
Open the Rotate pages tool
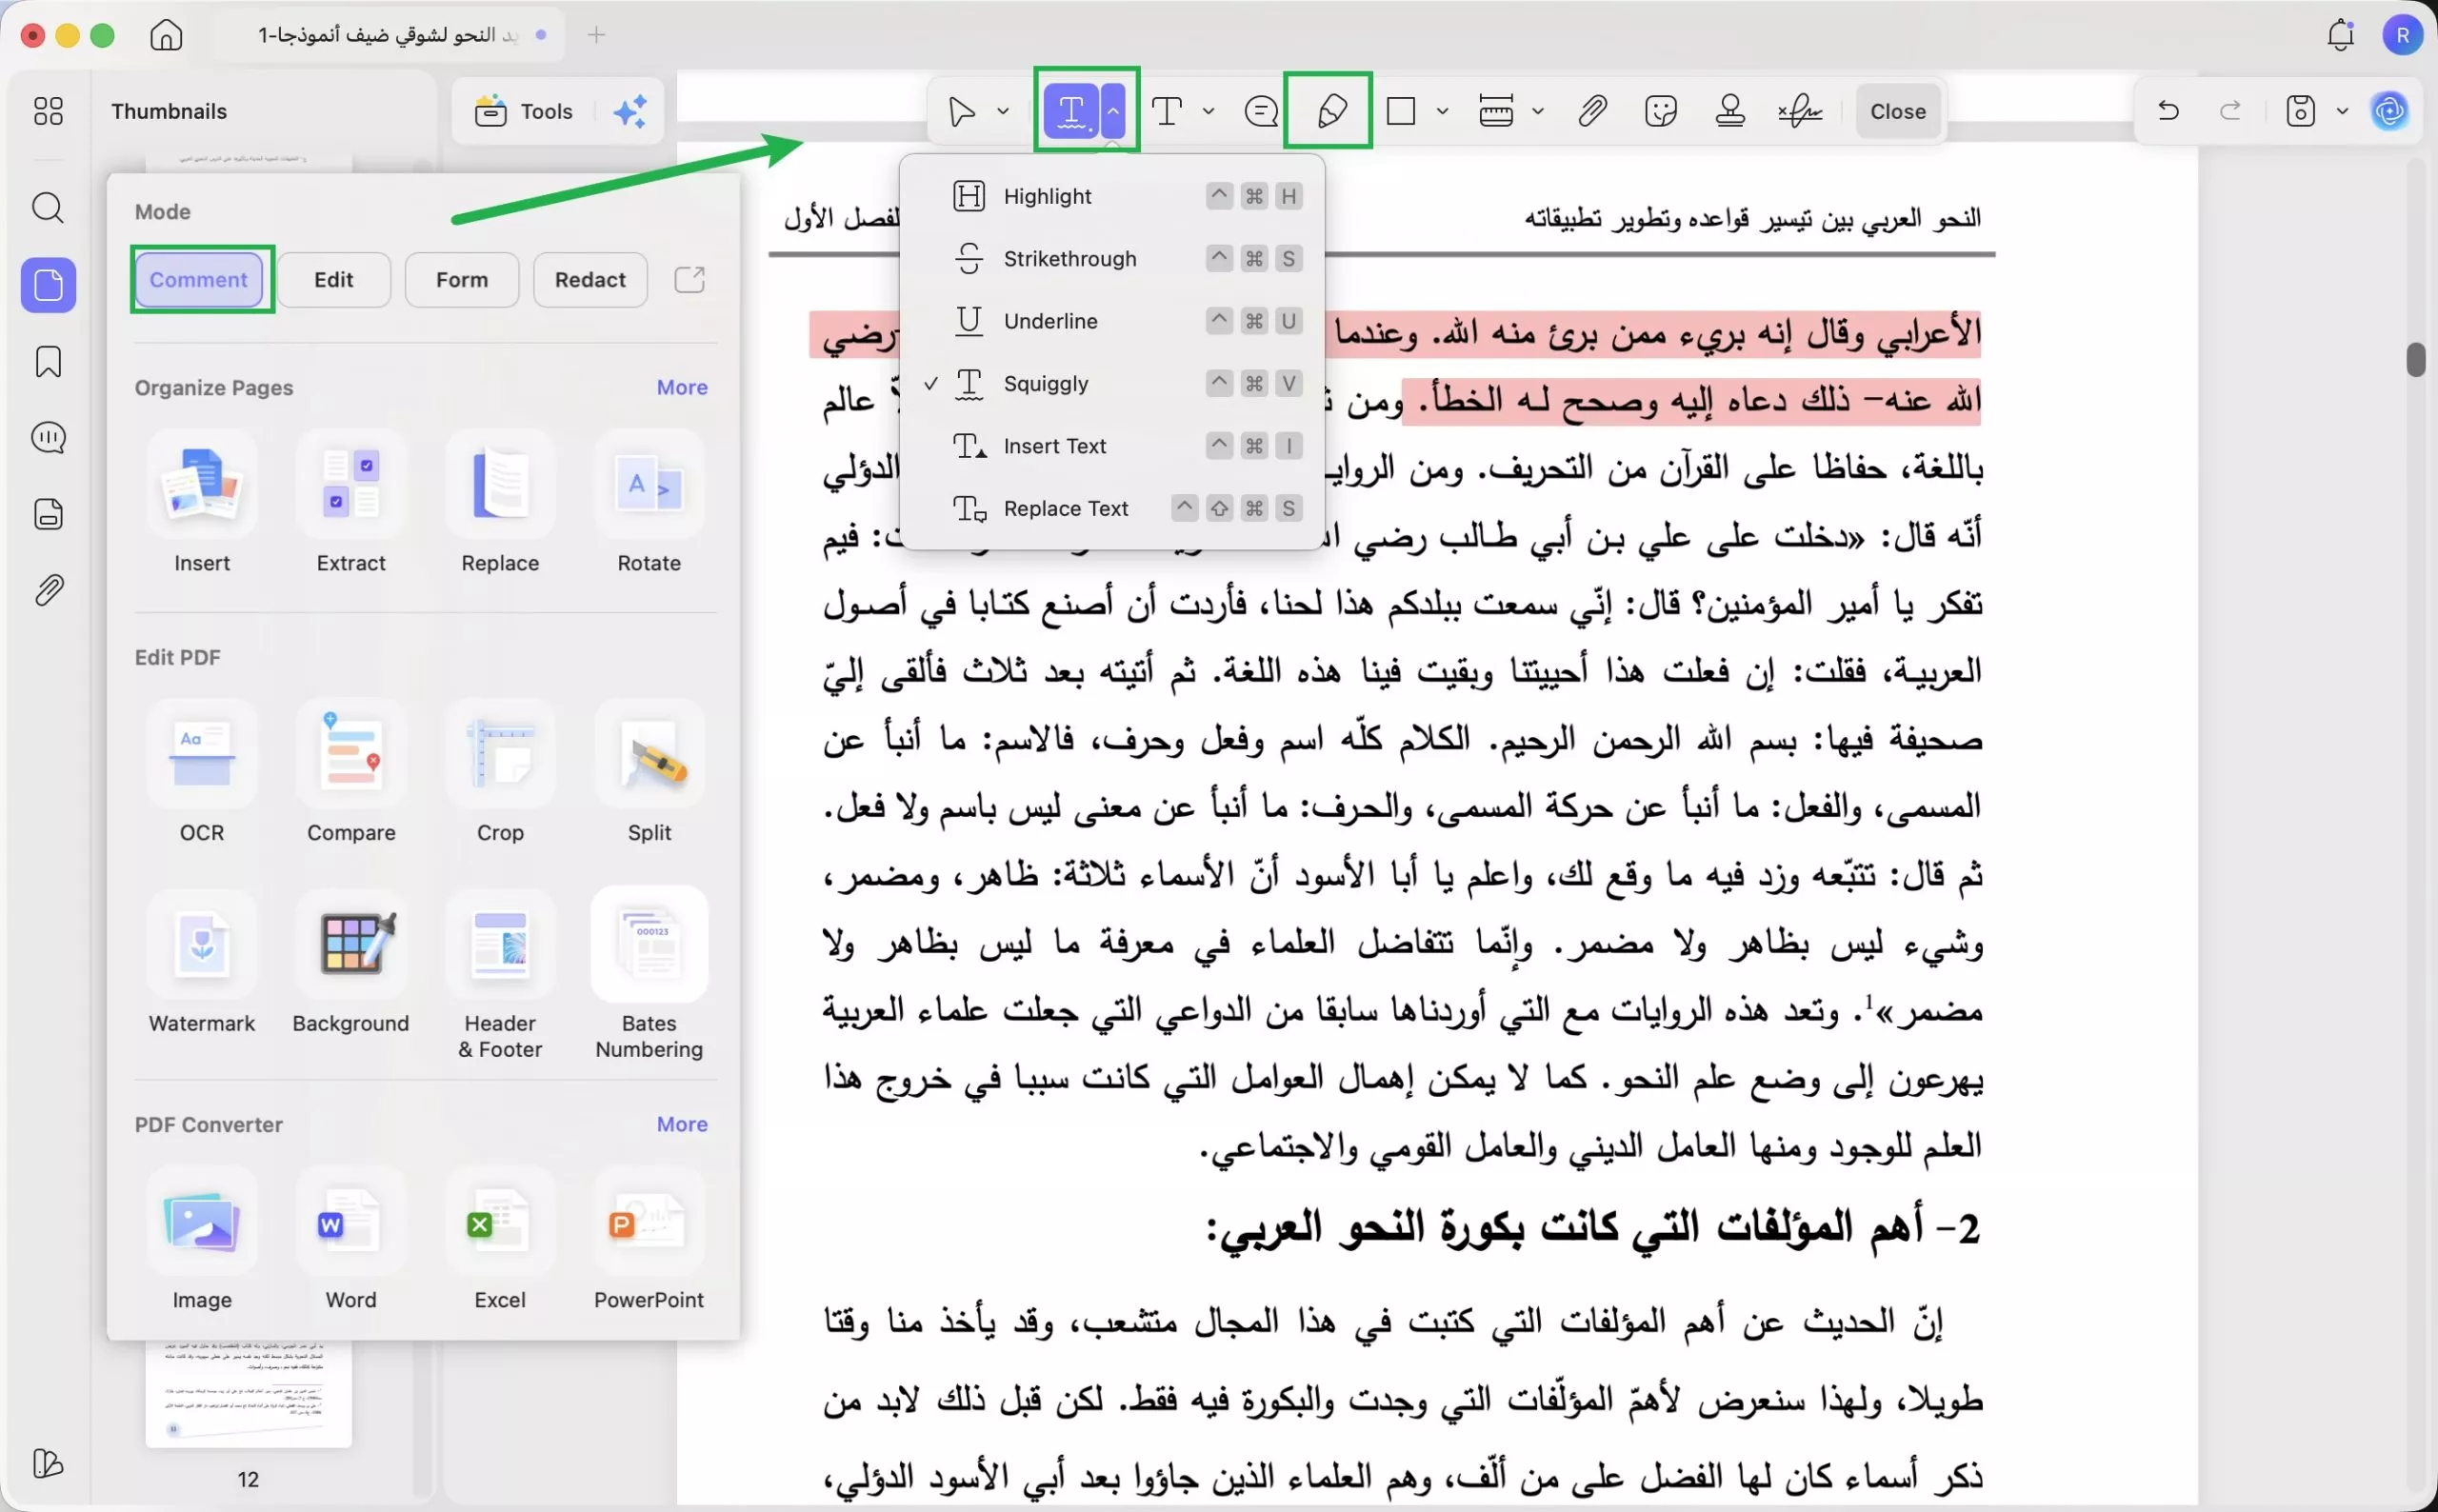(649, 503)
